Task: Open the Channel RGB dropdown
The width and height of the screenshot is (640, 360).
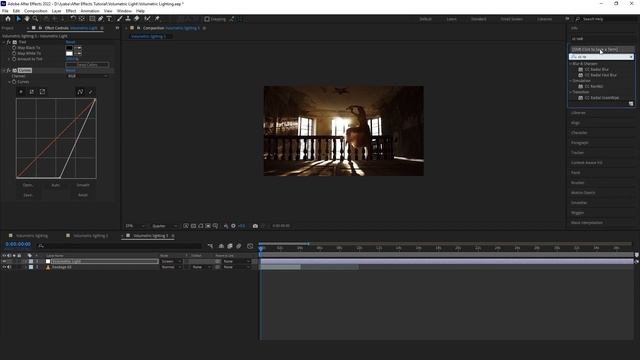Action: point(87,76)
